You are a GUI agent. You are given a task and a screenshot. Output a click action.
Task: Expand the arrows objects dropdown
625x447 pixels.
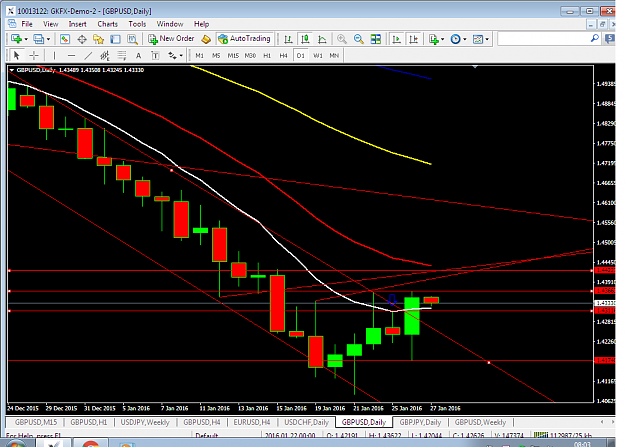click(x=181, y=55)
